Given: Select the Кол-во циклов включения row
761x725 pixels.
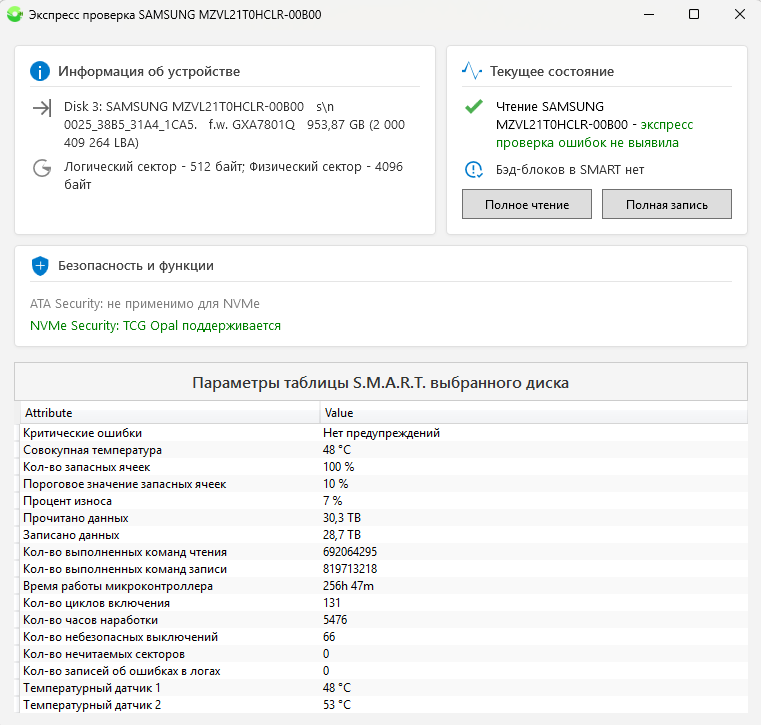Looking at the screenshot, I should coord(383,603).
